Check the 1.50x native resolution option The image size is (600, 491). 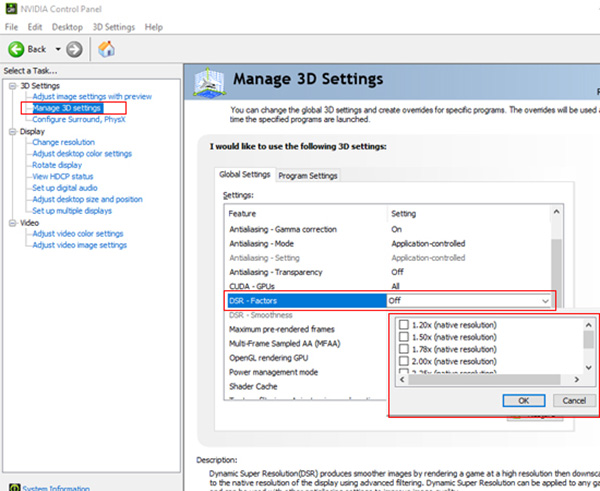click(404, 338)
